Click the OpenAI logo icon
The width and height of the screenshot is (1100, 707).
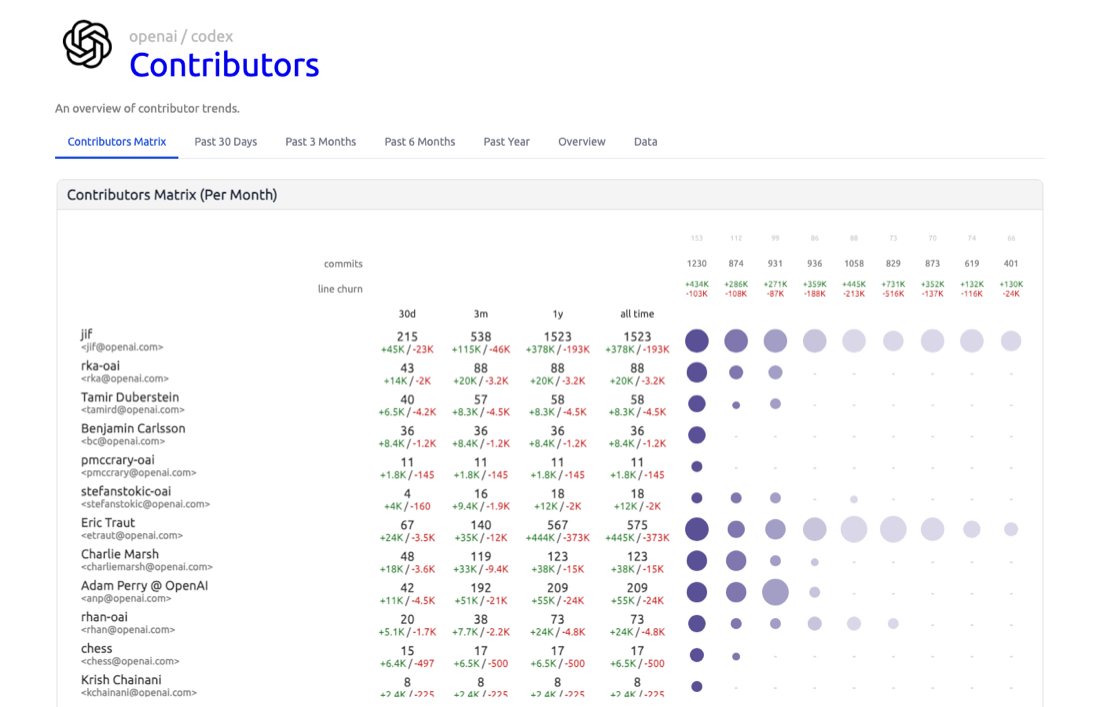pyautogui.click(x=87, y=43)
